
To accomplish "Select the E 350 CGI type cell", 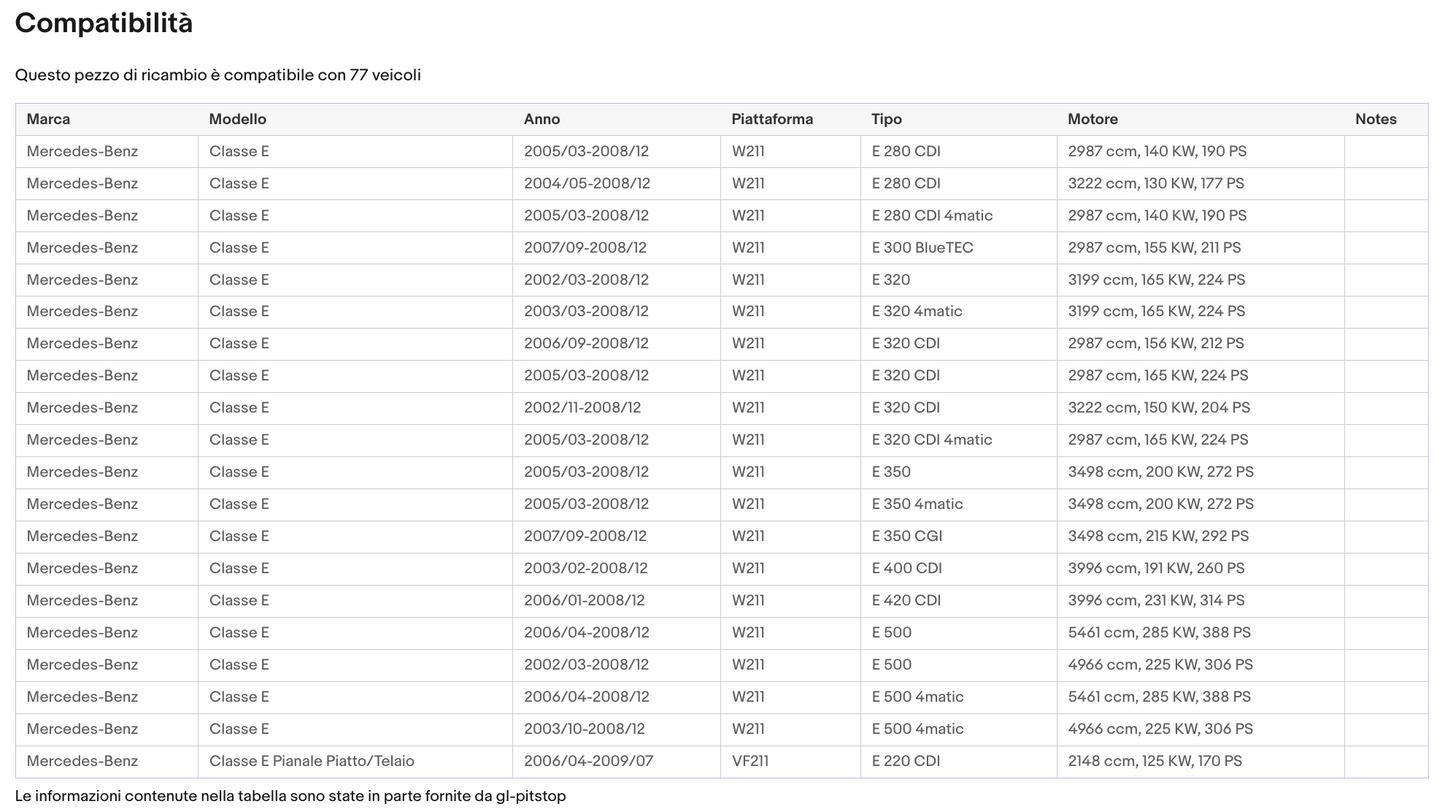I will tap(958, 537).
